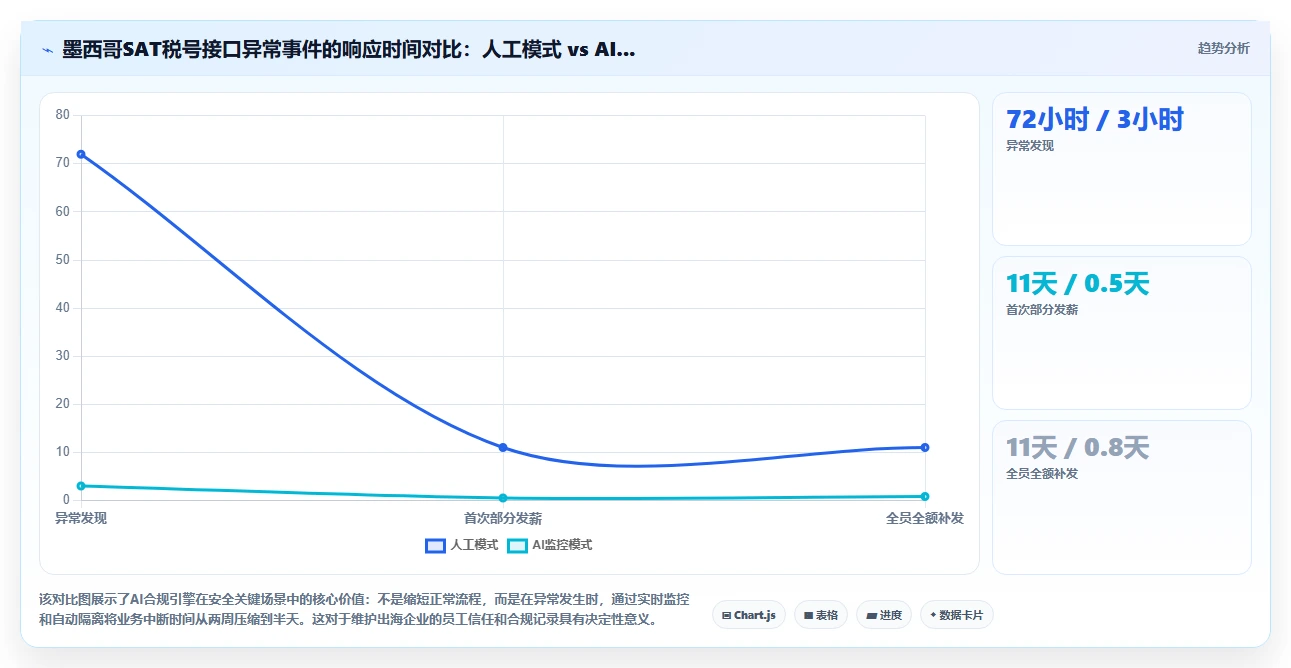Click the 人工模式 point at 首次部分发薪
The width and height of the screenshot is (1291, 668).
coord(503,447)
